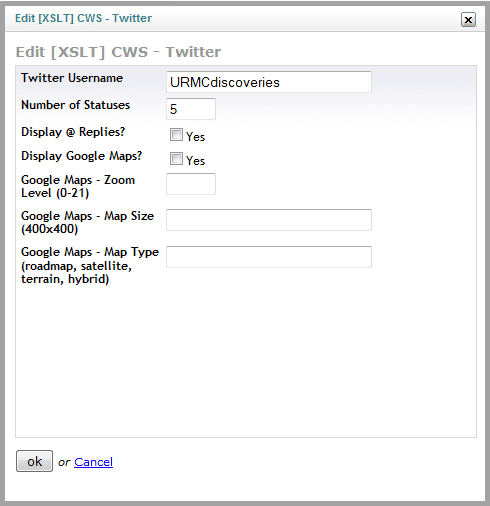
Task: Click the Google Maps - Map Type label
Action: tap(90, 265)
